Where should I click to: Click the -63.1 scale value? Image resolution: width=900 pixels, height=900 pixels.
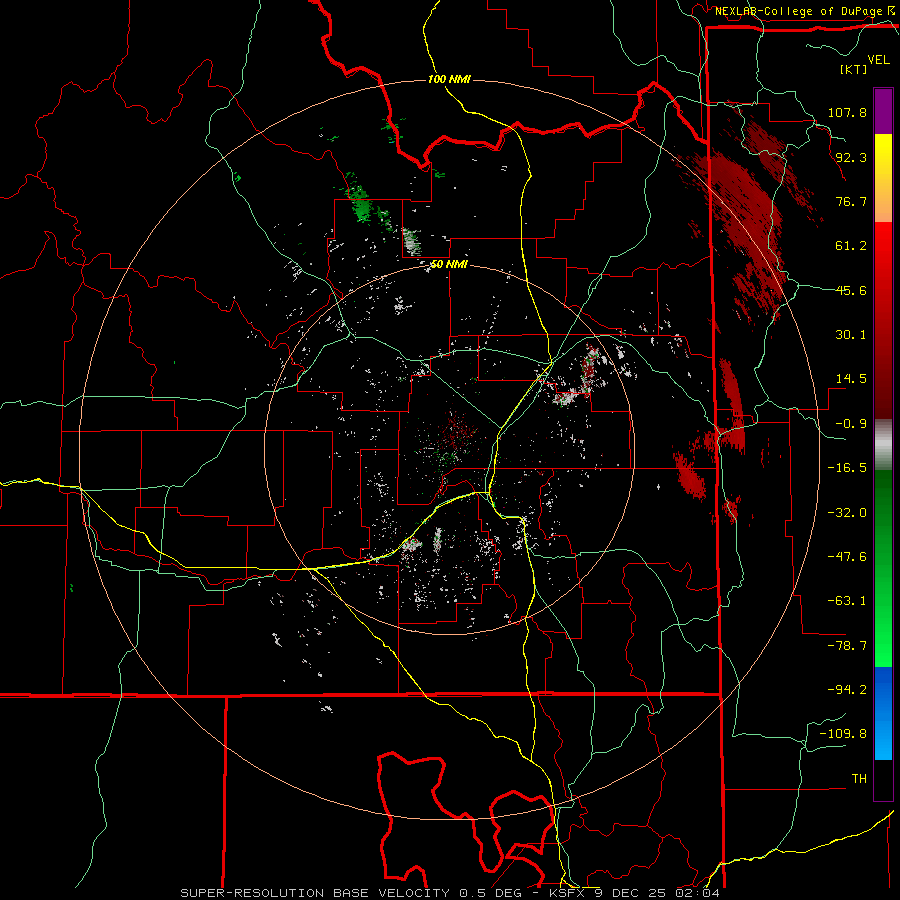[x=847, y=601]
